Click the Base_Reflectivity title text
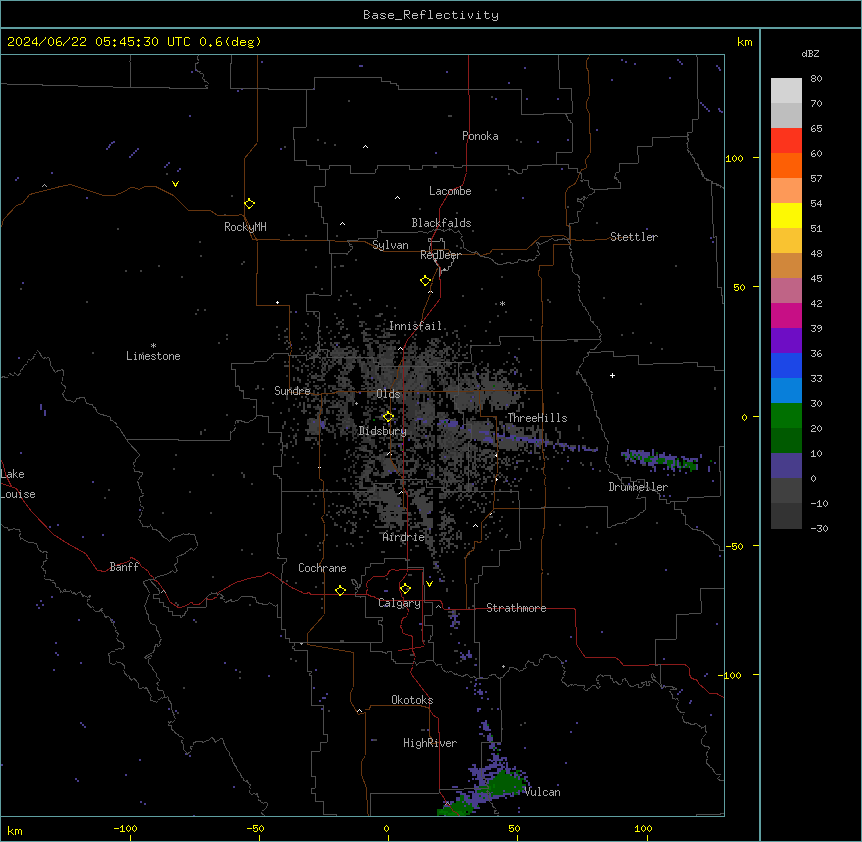The height and width of the screenshot is (842, 862). [431, 15]
